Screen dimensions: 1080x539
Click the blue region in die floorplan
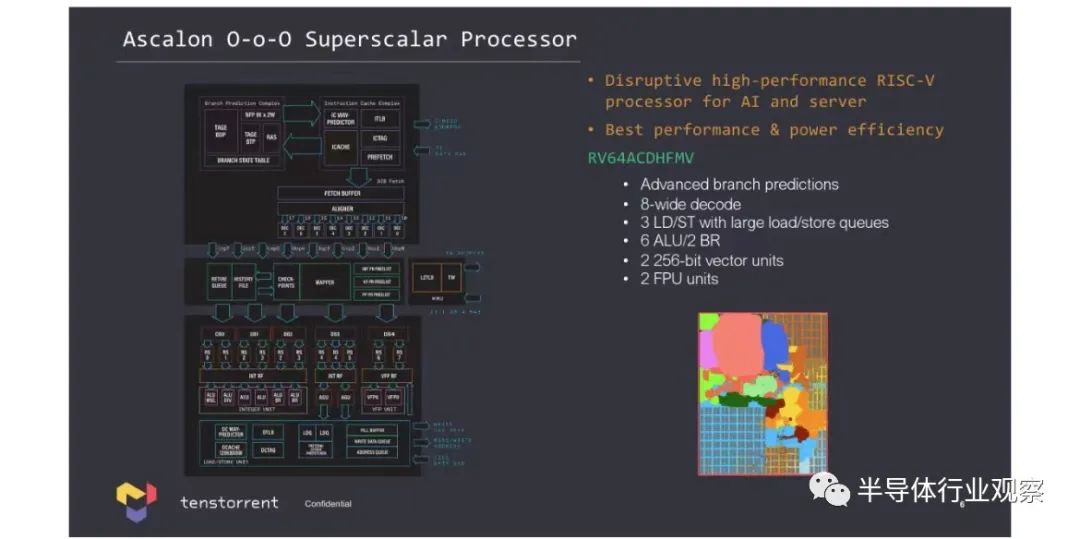(x=775, y=348)
